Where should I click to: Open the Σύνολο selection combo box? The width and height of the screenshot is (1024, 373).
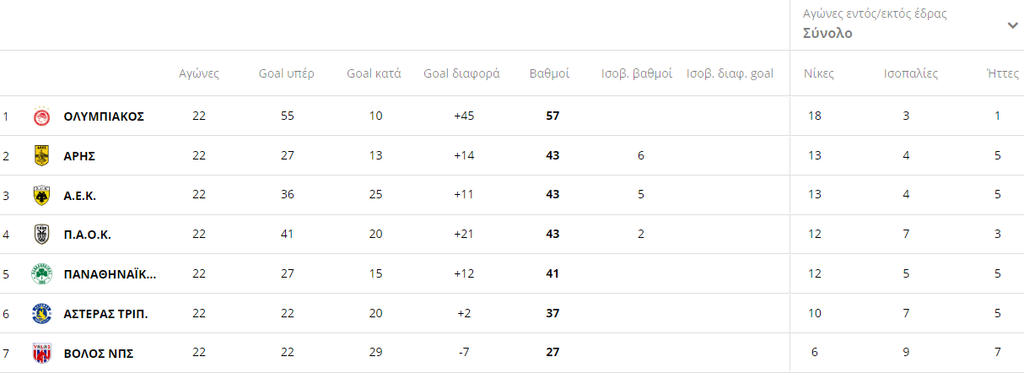[x=906, y=25]
